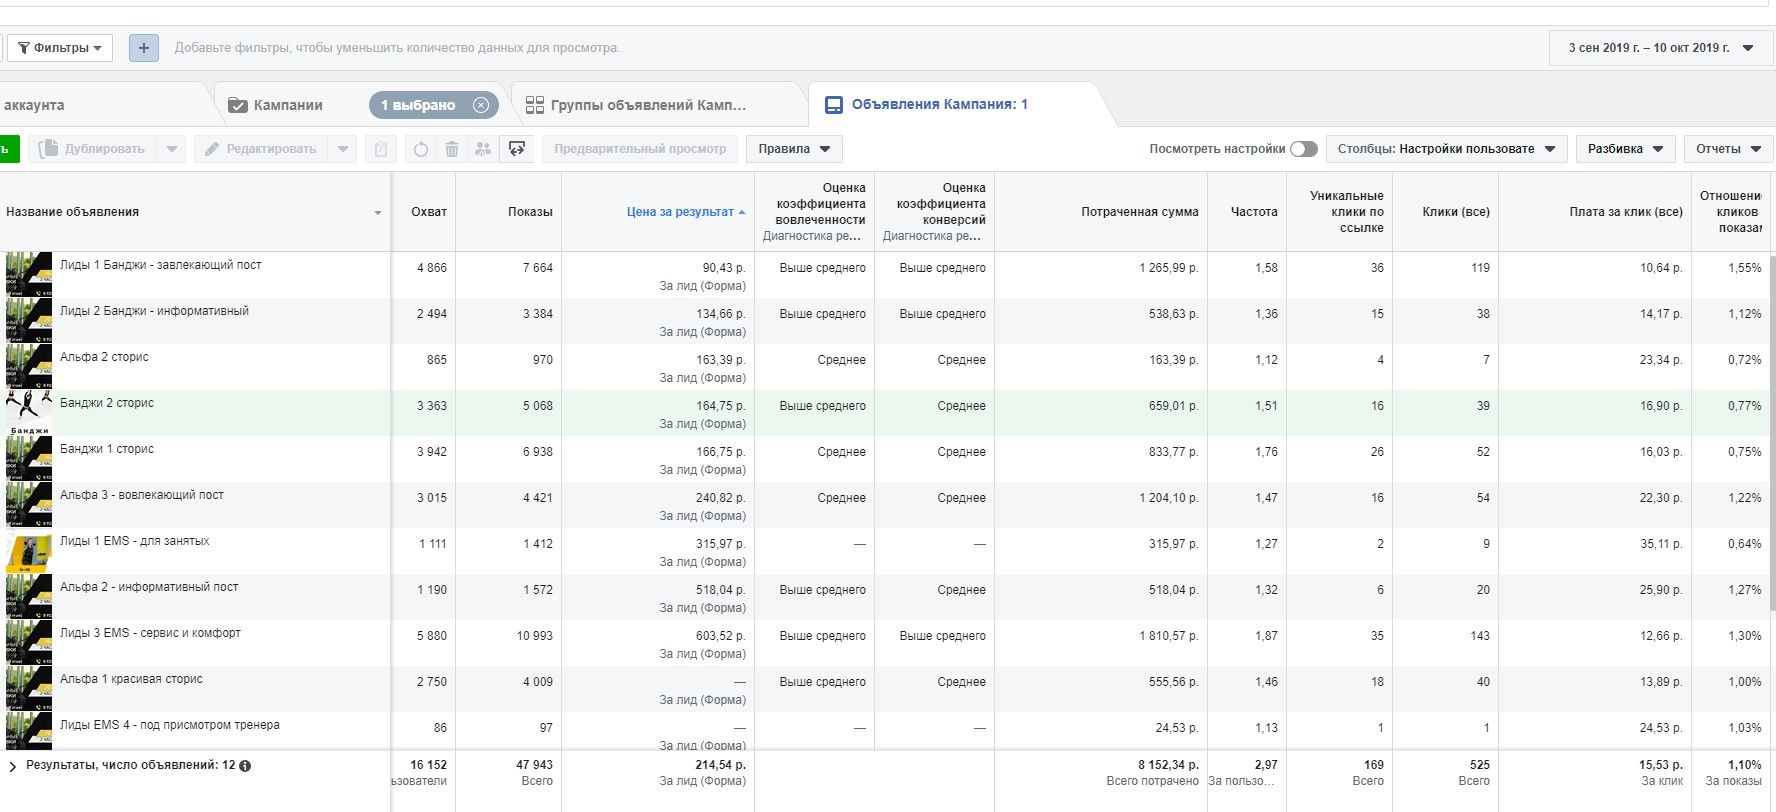Select ad name Альфа 1 красивая сторис
1776x812 pixels.
[131, 679]
